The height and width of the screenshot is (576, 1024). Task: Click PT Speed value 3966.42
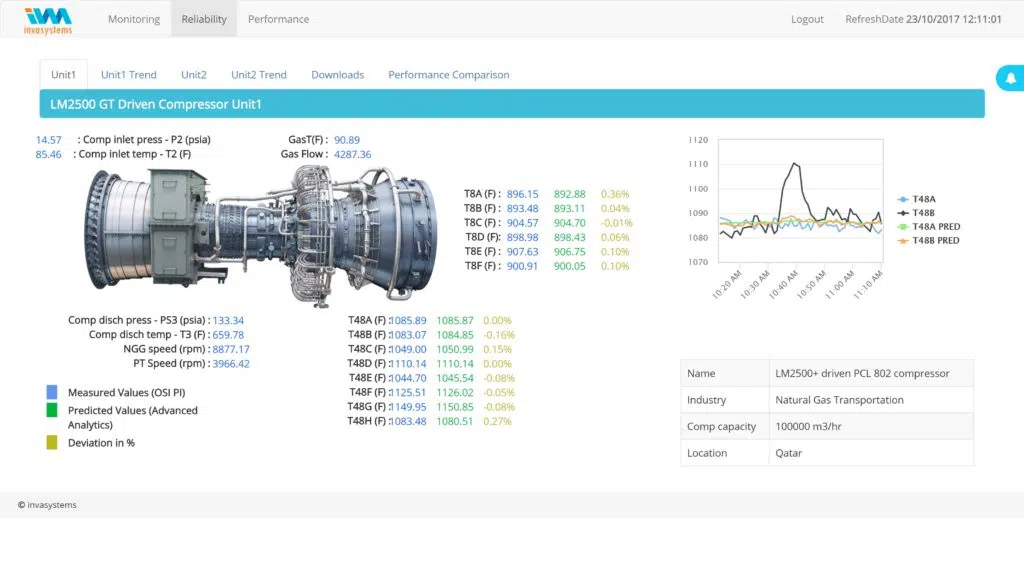click(x=231, y=363)
